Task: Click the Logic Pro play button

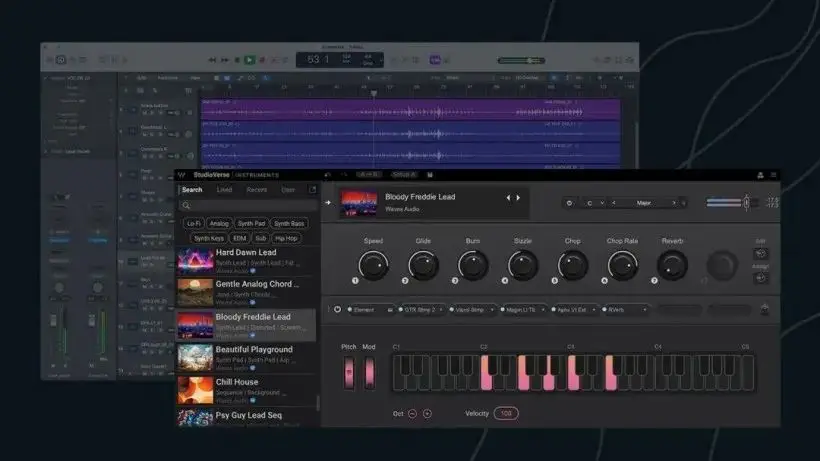Action: 249,60
